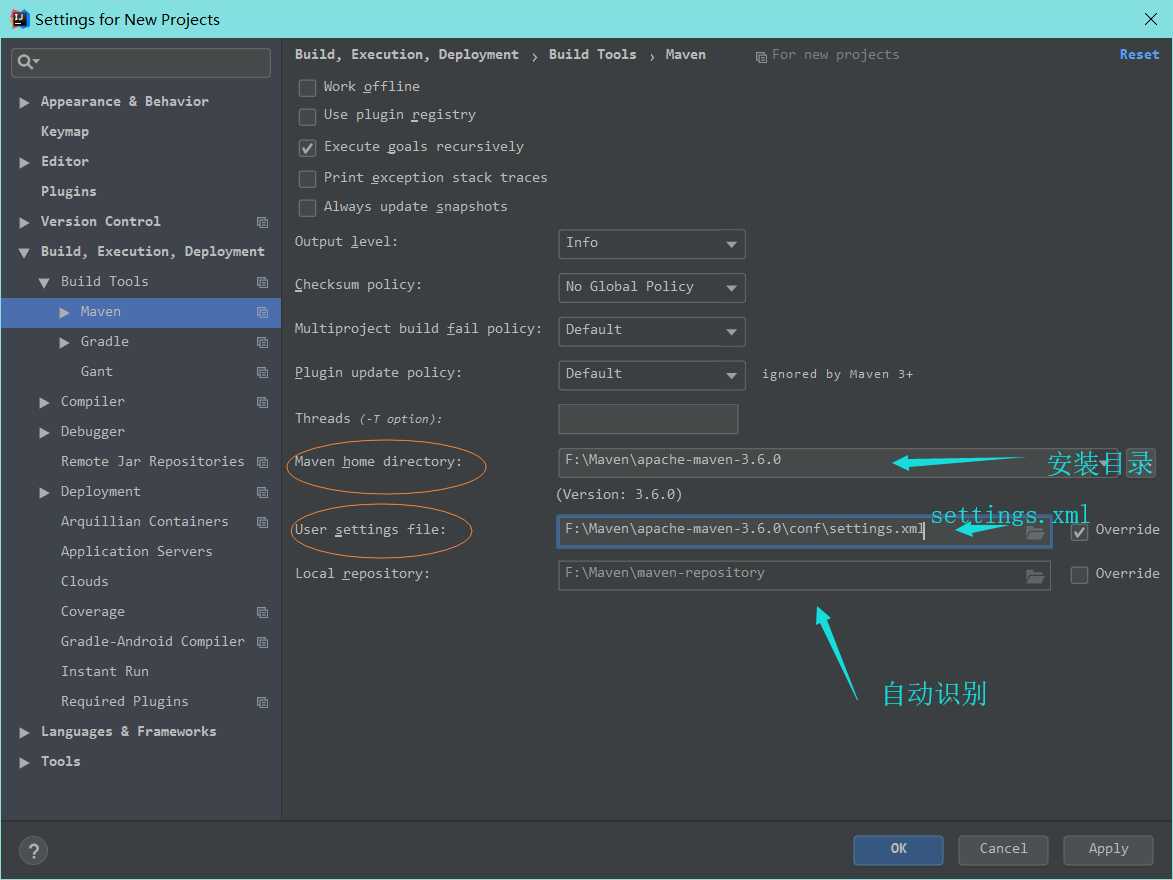Screen dimensions: 1173x880
Task: Check Override for Local repository
Action: (x=1079, y=575)
